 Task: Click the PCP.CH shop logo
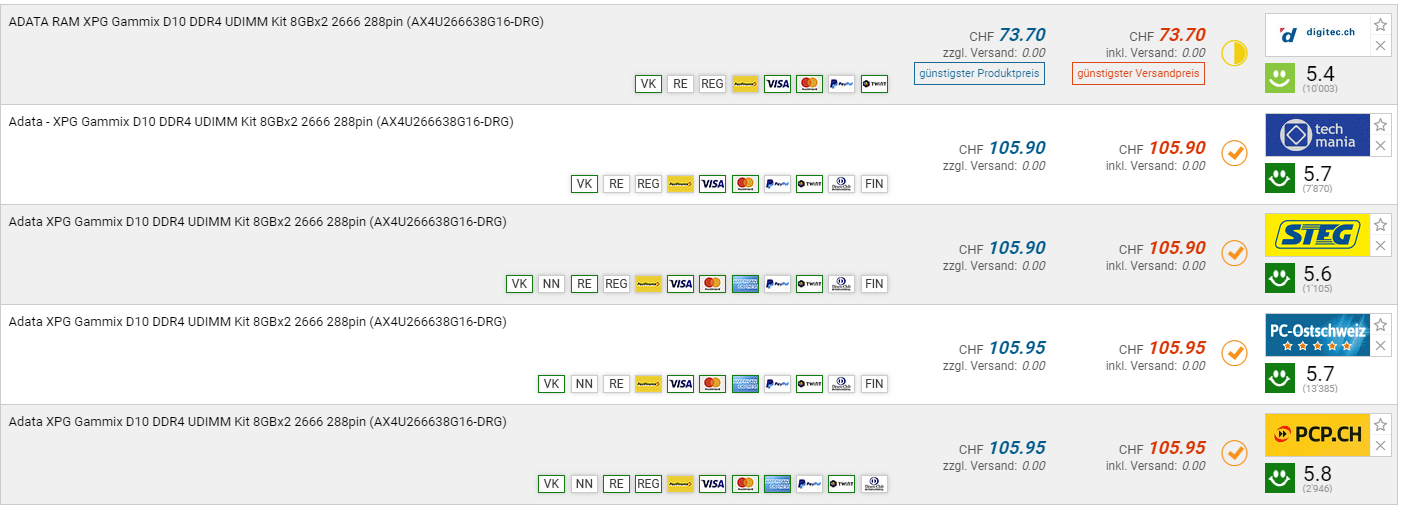(x=1315, y=435)
